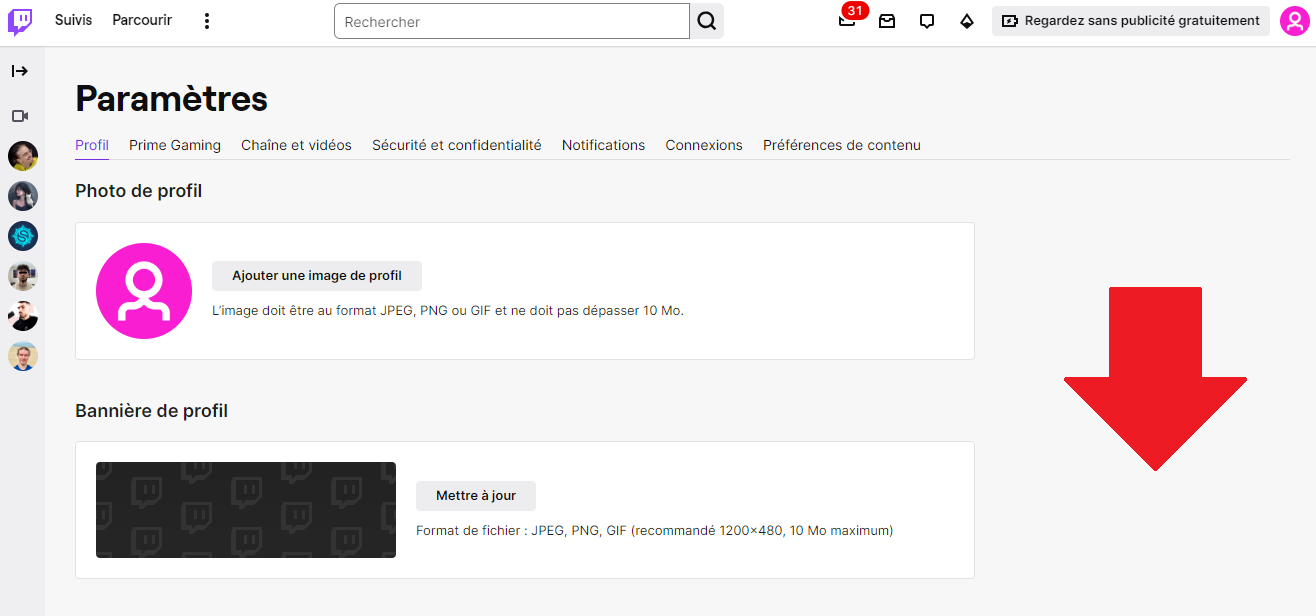The image size is (1316, 616).
Task: Click the camera icon in sidebar
Action: point(20,116)
